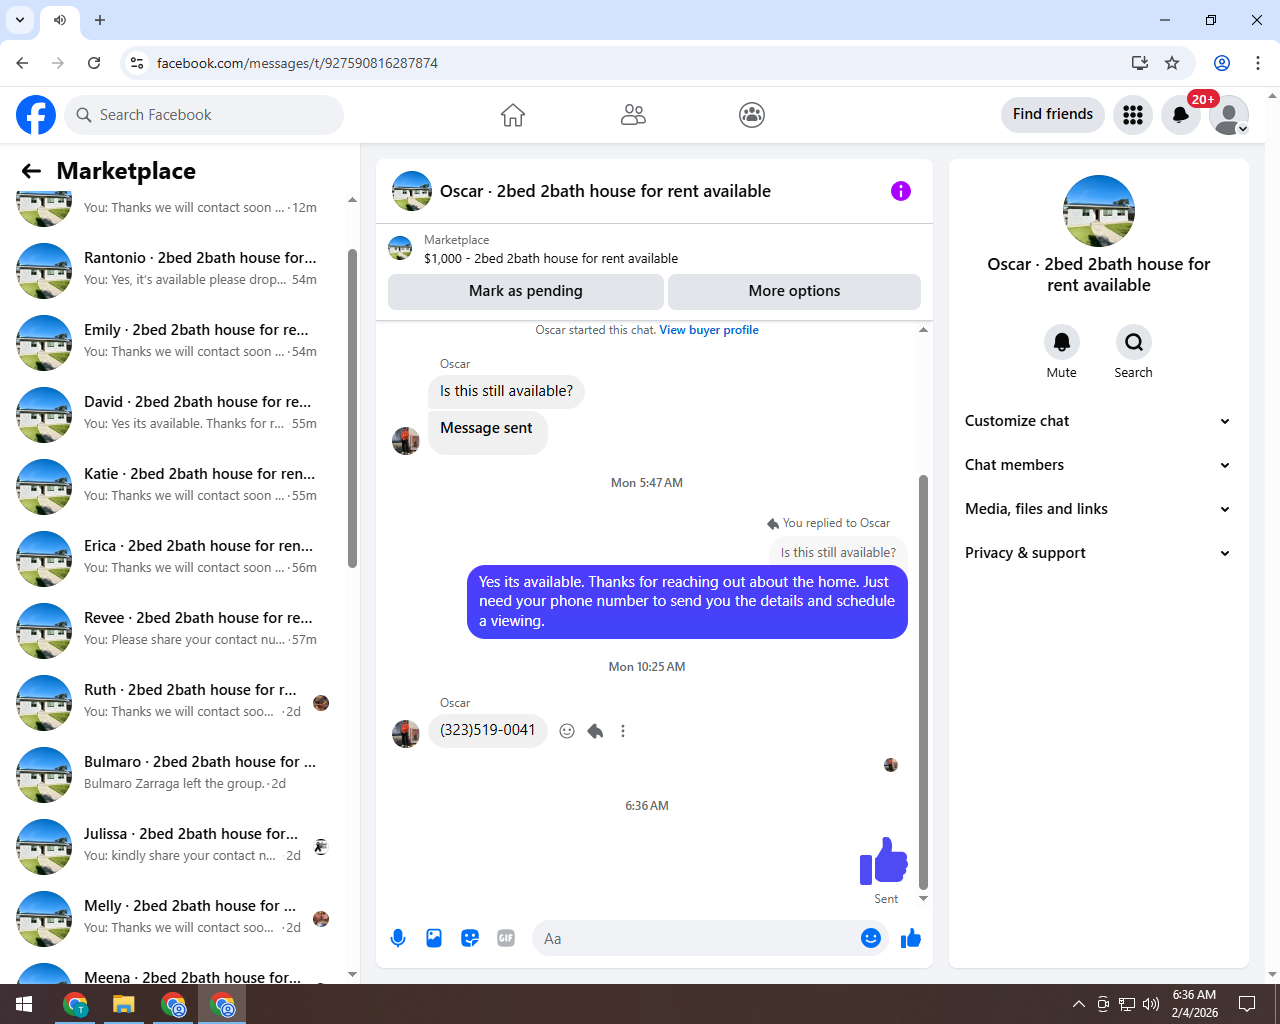
Task: Expand the Privacy & support section
Action: pos(1098,553)
